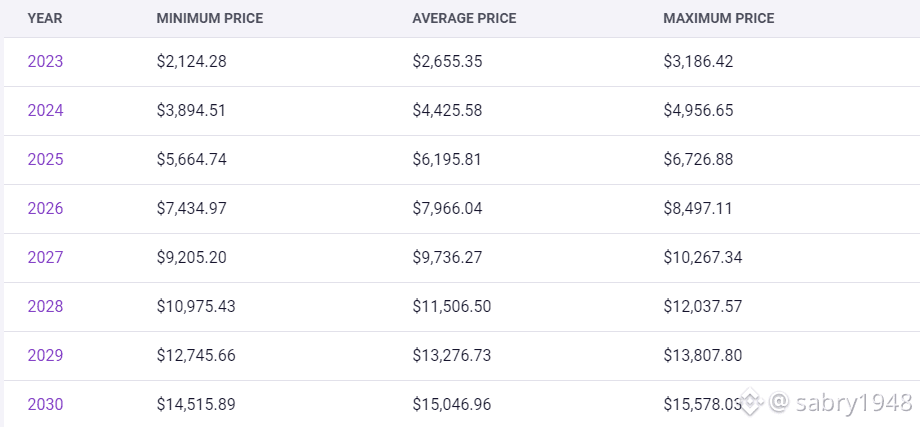Screen dimensions: 920x427
Task: Click the 2029 year link
Action: [x=45, y=356]
